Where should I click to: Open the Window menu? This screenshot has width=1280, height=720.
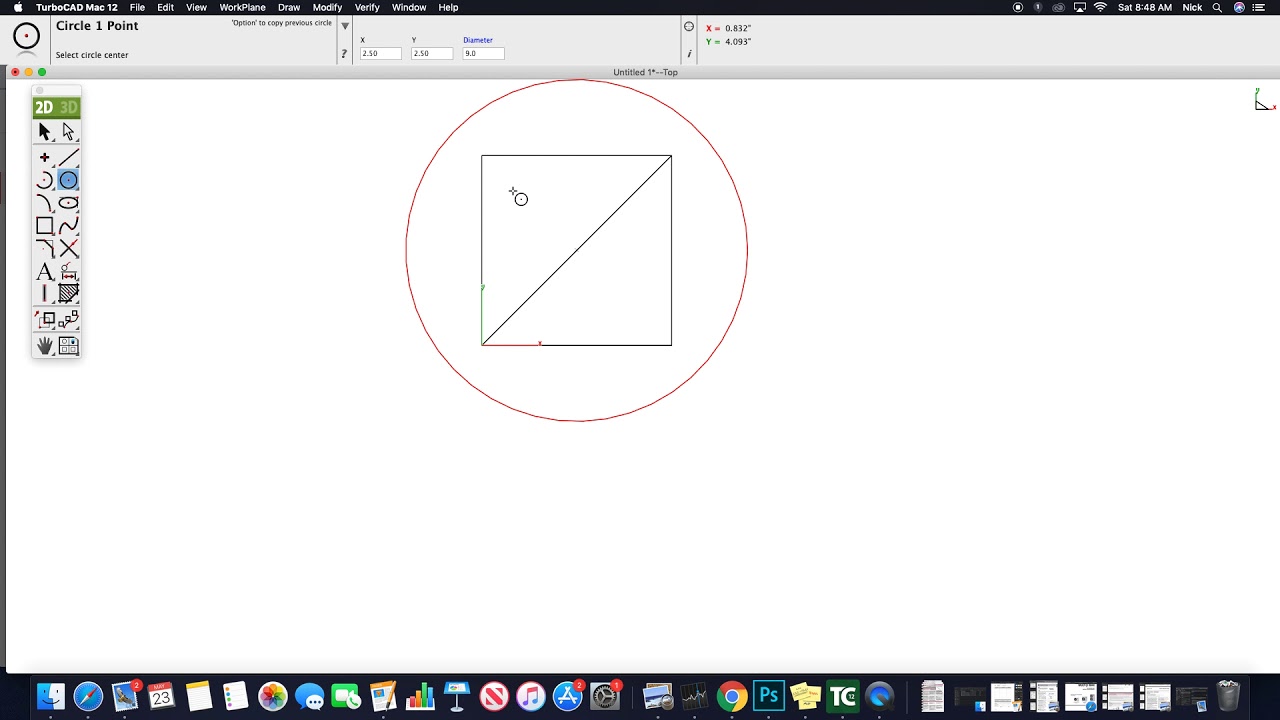[409, 7]
